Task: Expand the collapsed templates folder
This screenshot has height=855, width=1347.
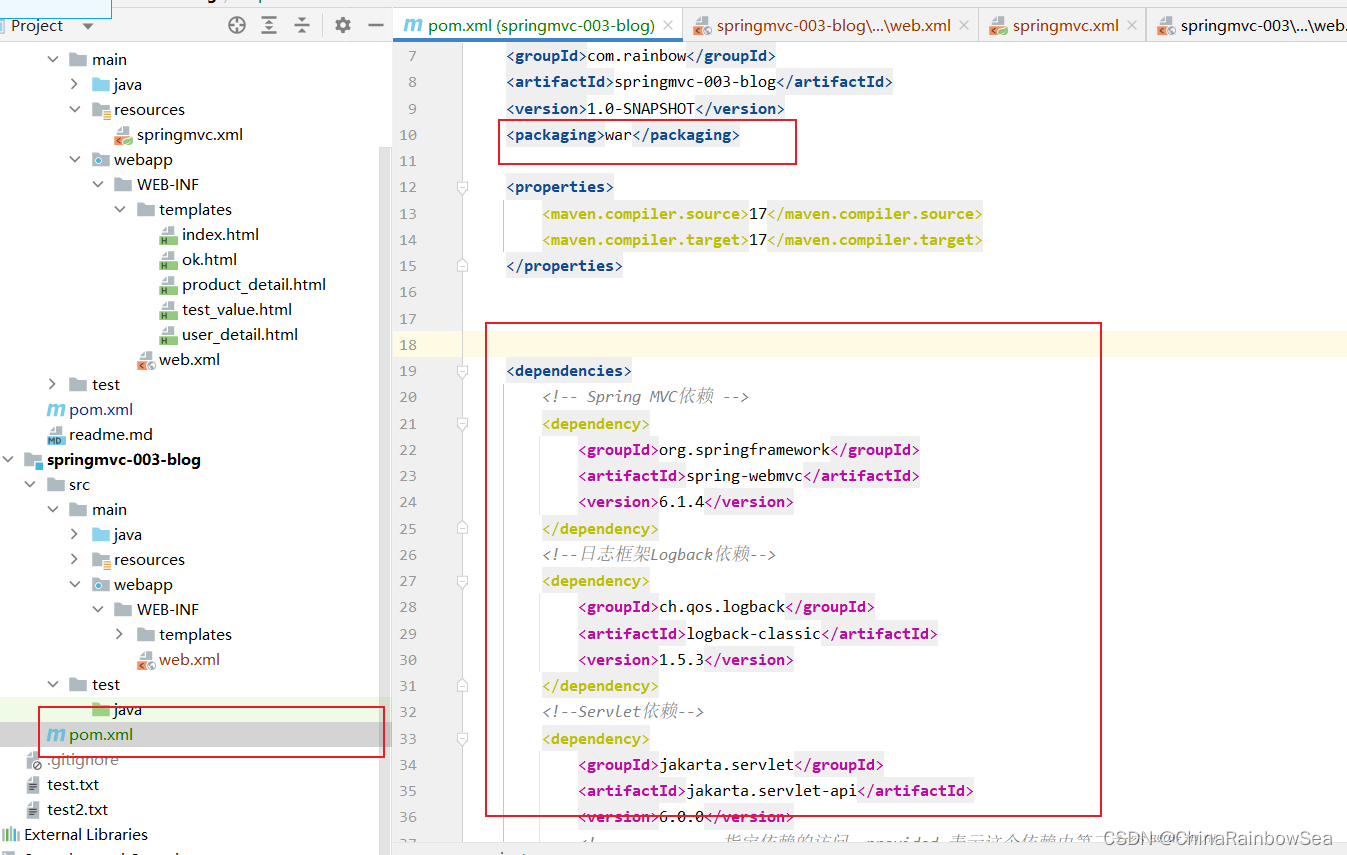Action: (x=120, y=635)
